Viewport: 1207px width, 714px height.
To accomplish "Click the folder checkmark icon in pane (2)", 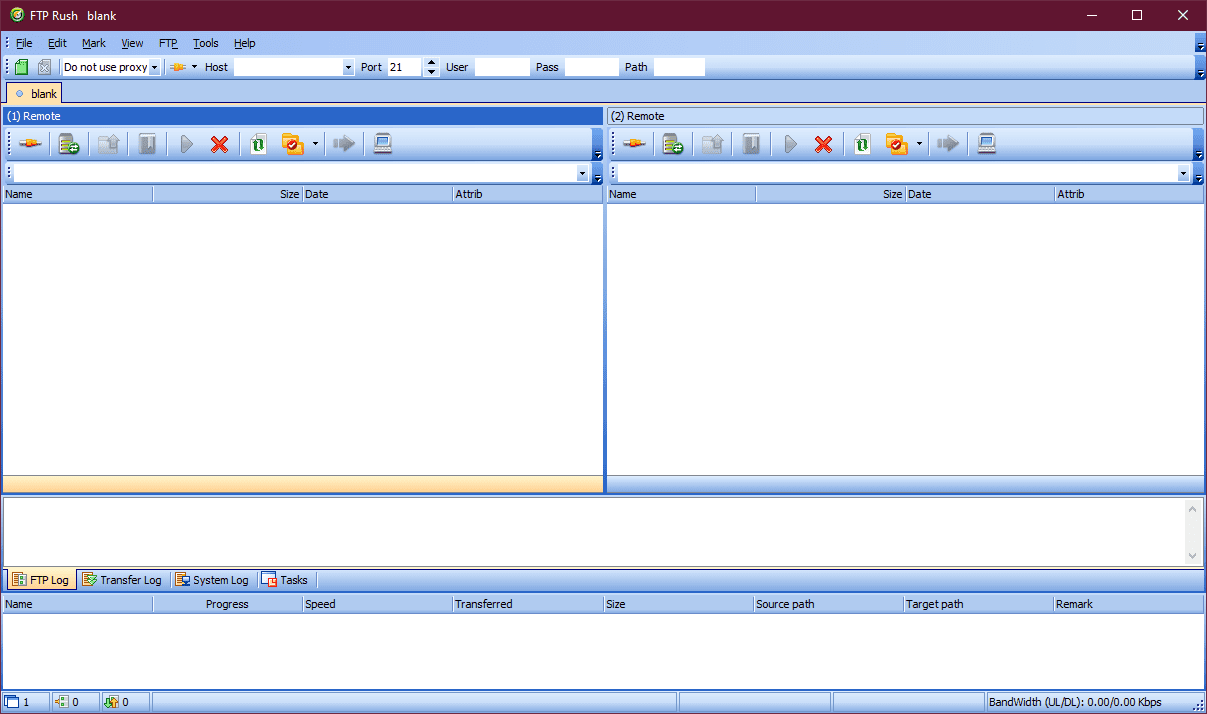I will (895, 145).
